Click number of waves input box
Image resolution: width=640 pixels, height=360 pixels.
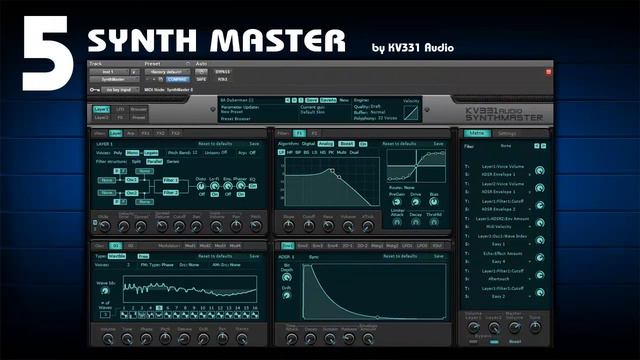point(105,315)
